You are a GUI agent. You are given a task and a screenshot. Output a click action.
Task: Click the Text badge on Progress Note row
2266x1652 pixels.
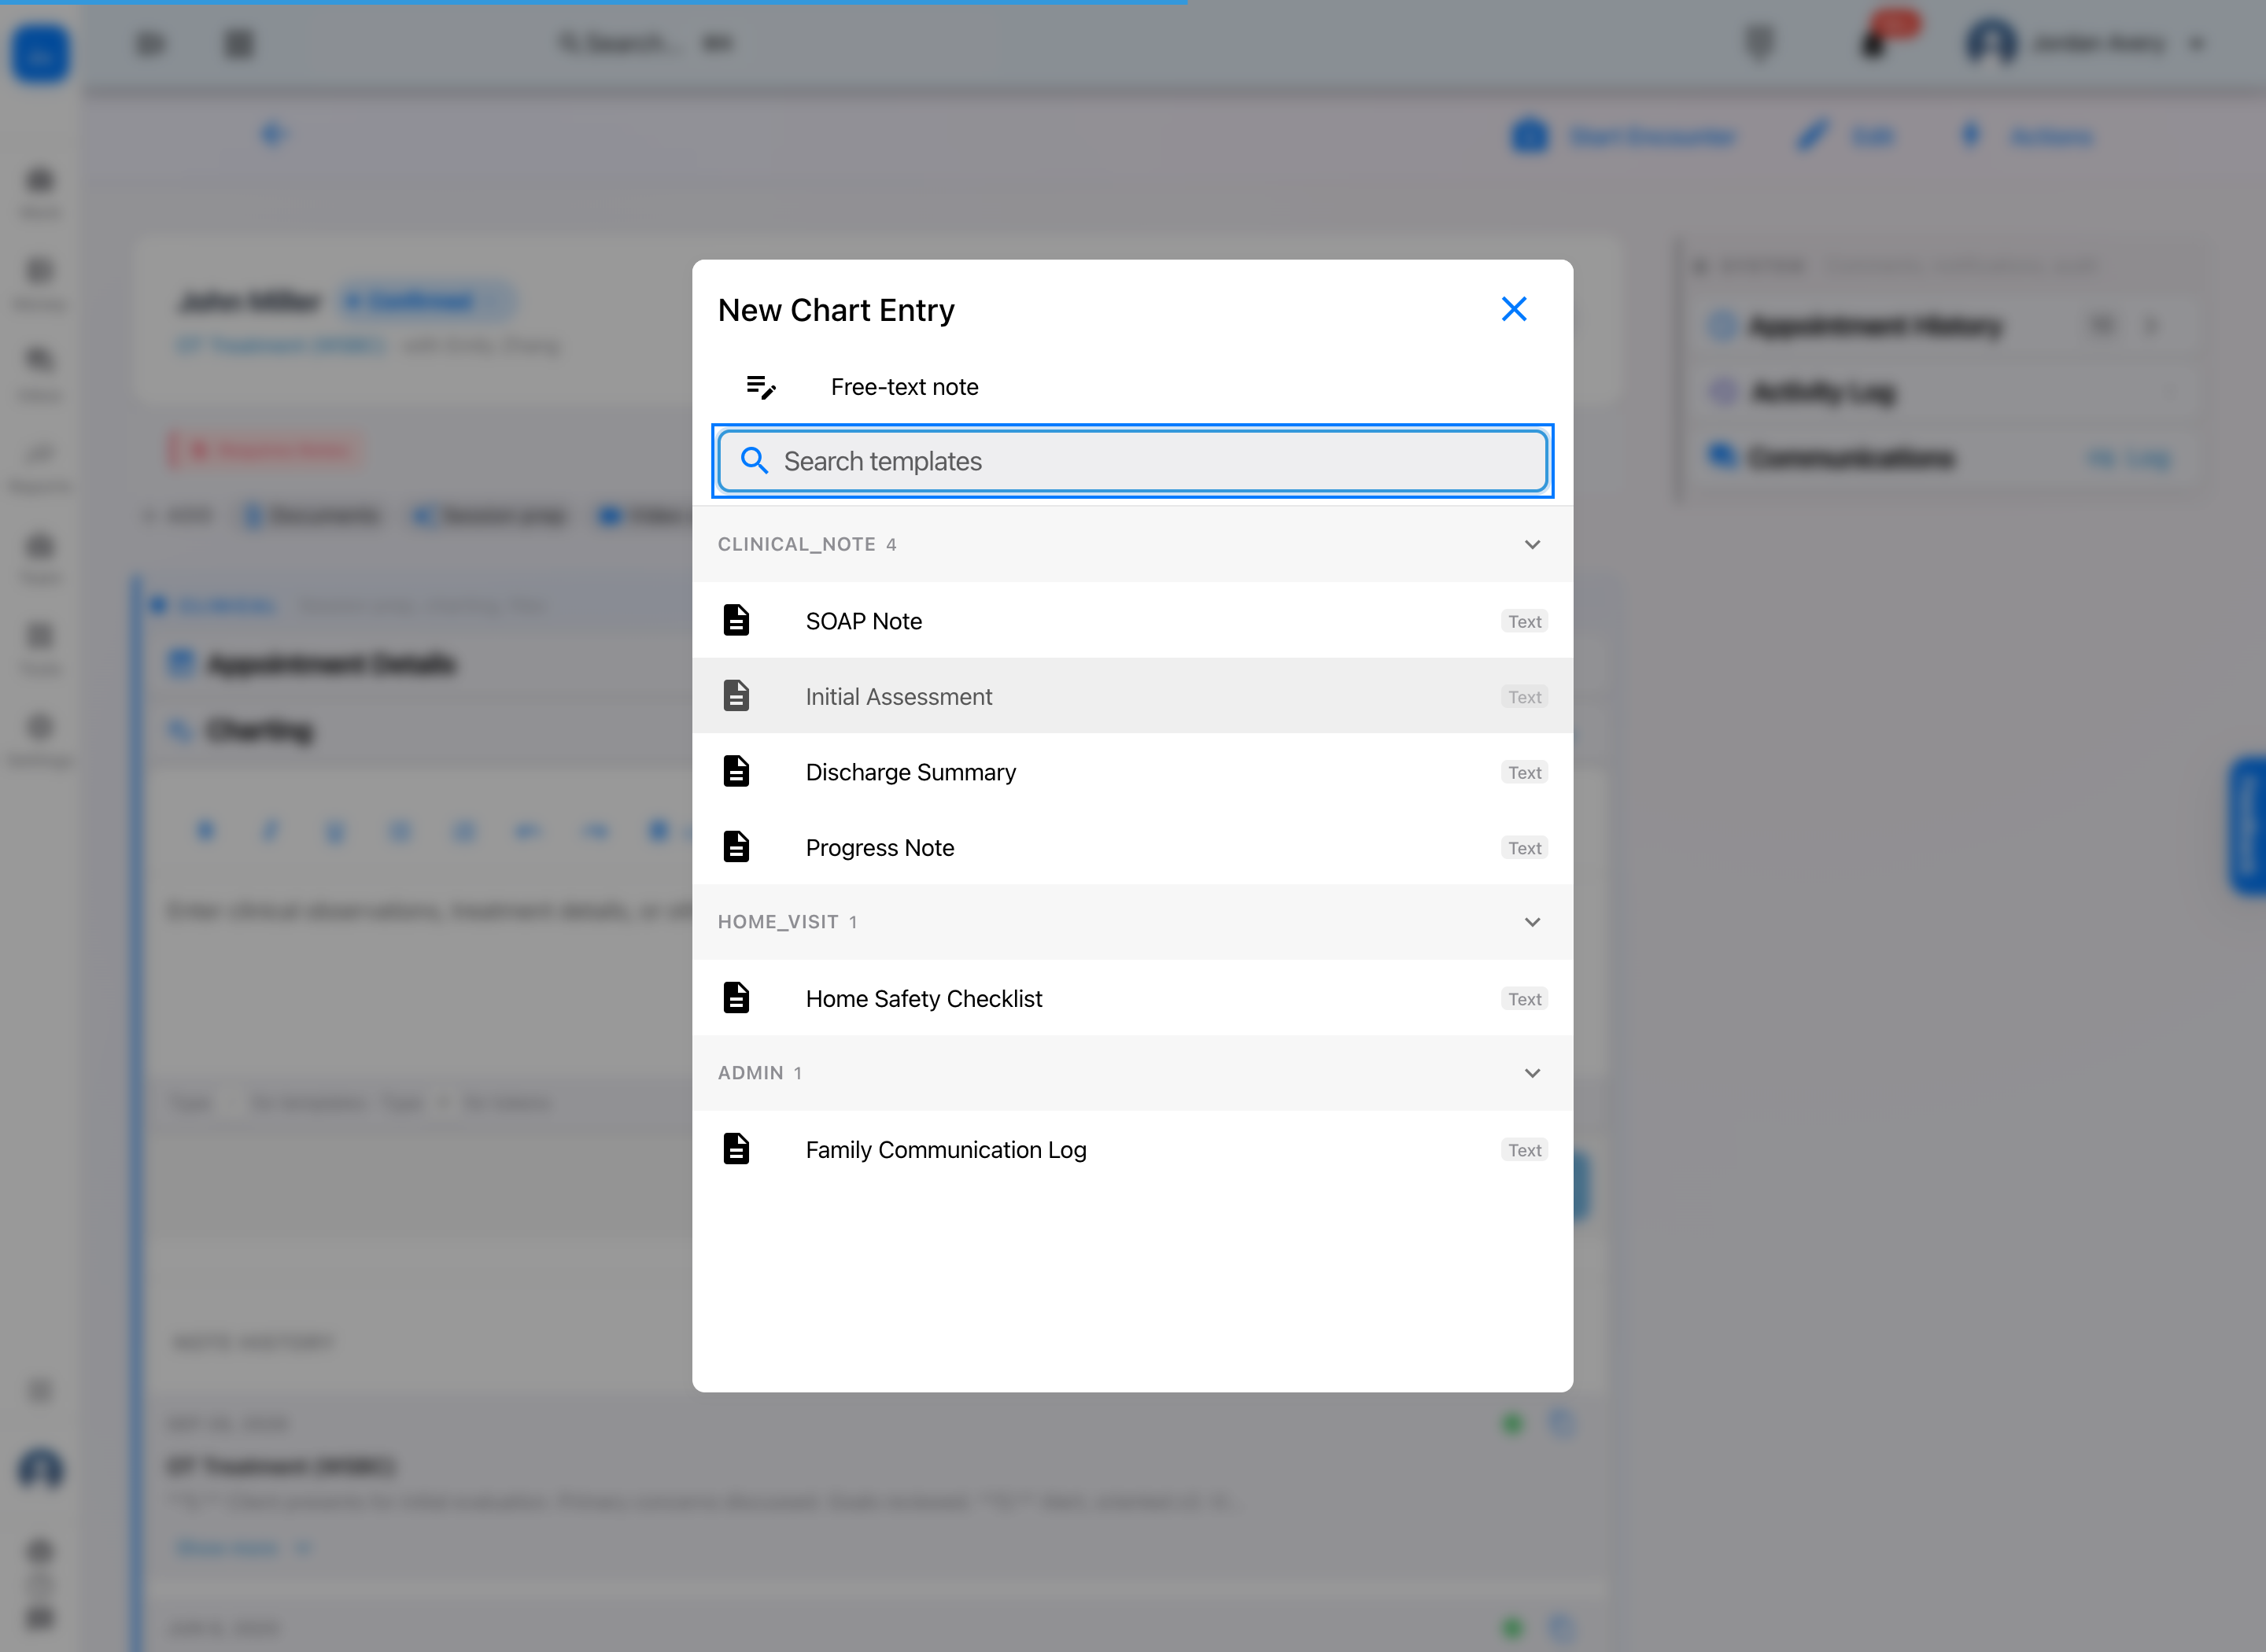(1524, 848)
